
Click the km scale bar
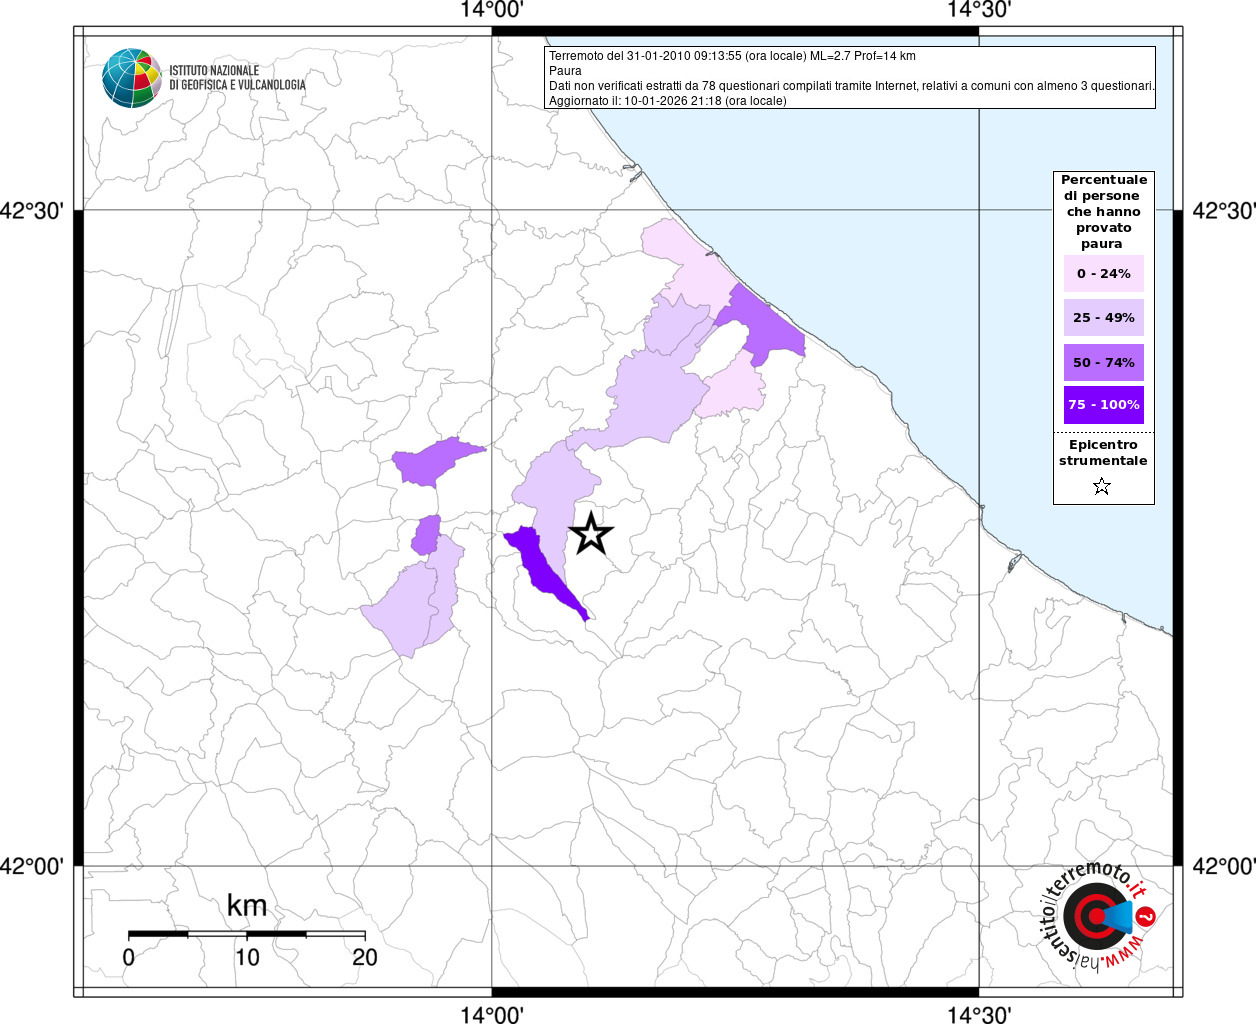pos(246,933)
